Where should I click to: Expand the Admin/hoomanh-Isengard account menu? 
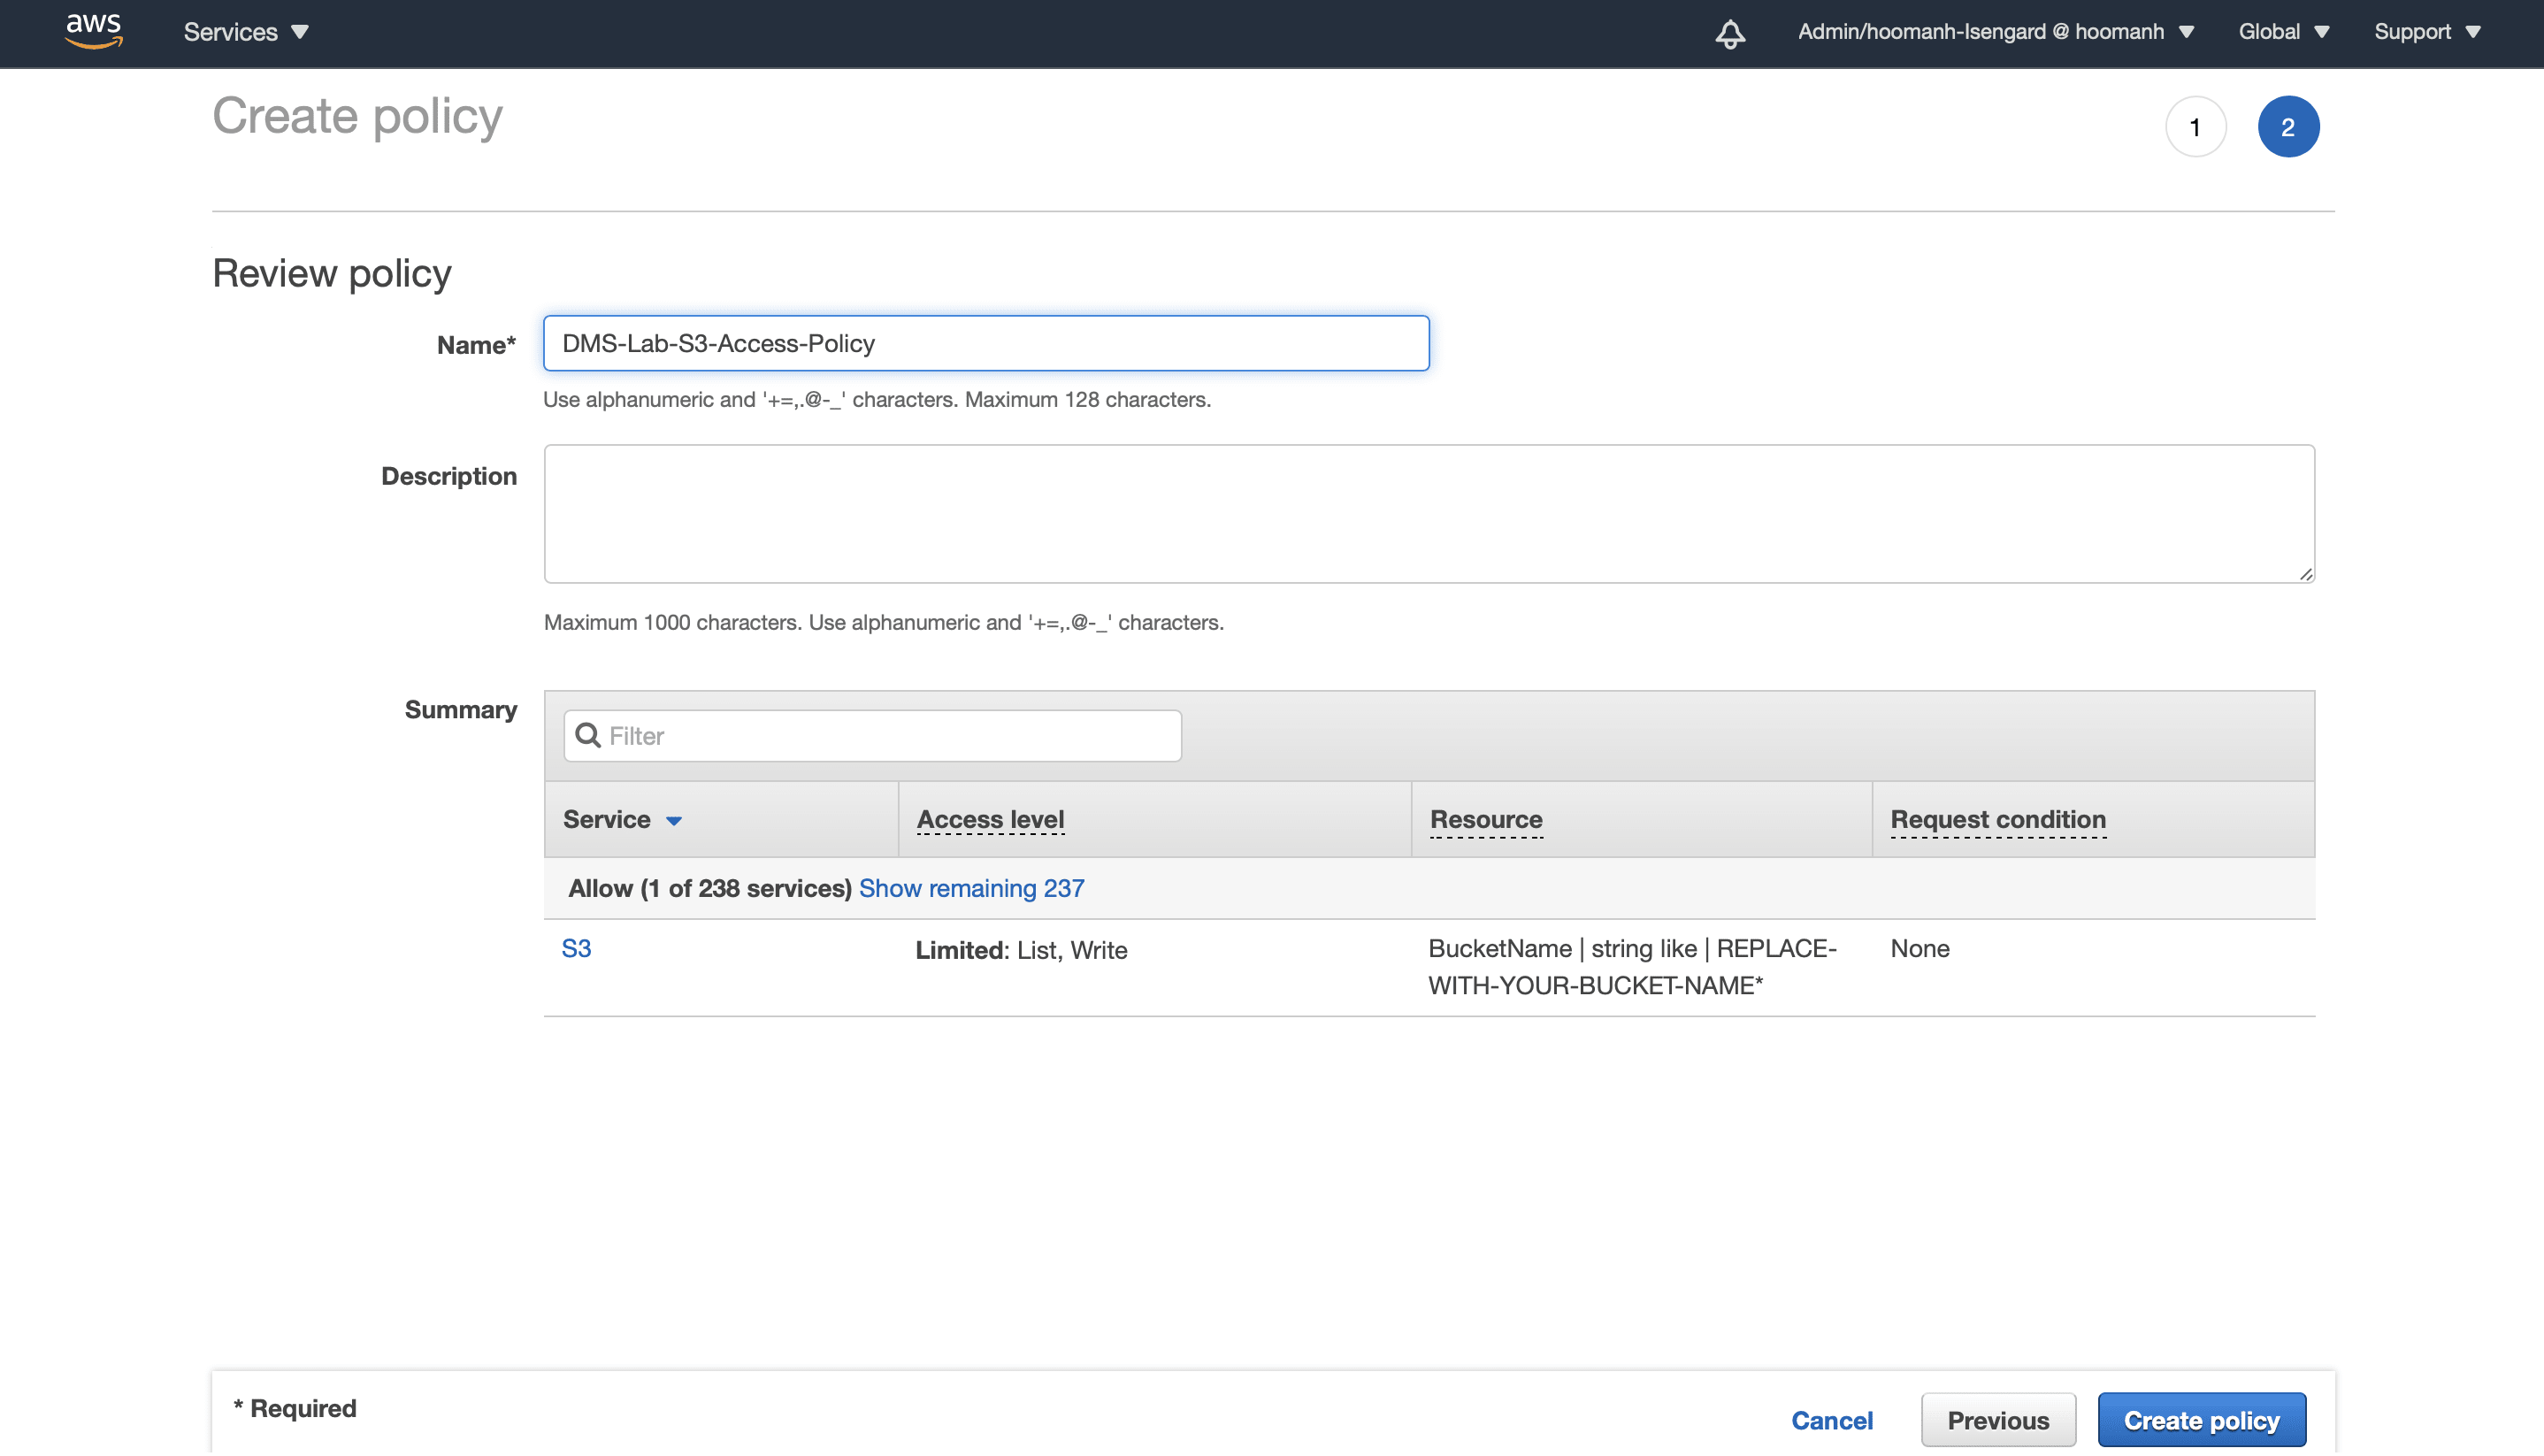[1996, 32]
